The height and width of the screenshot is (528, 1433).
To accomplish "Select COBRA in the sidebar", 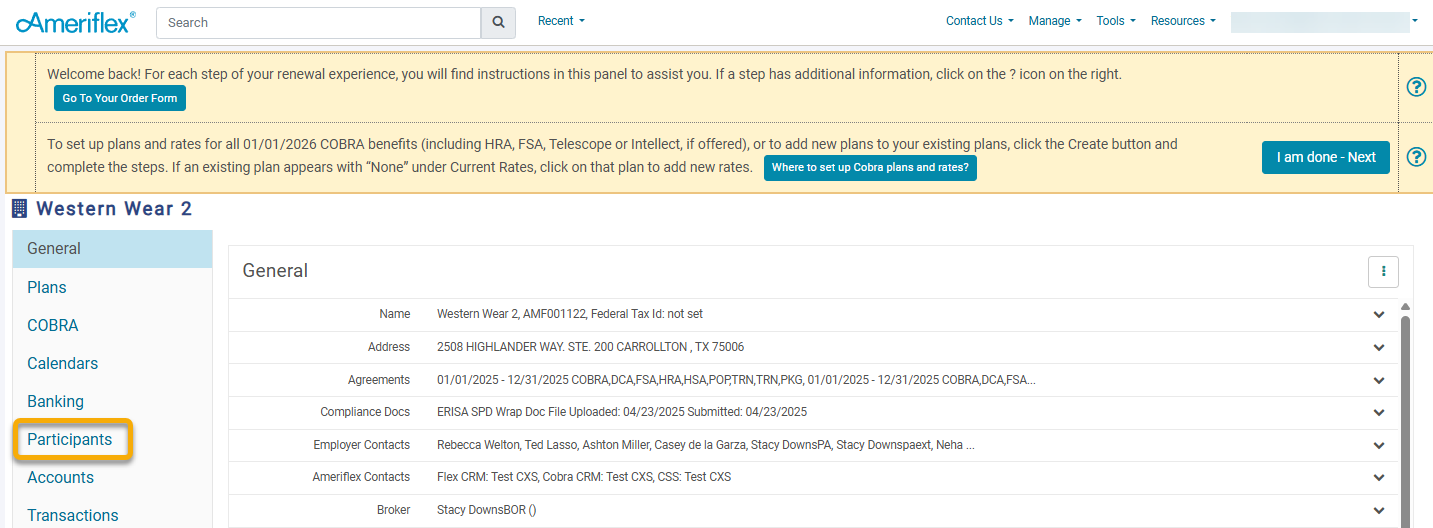I will pos(53,325).
